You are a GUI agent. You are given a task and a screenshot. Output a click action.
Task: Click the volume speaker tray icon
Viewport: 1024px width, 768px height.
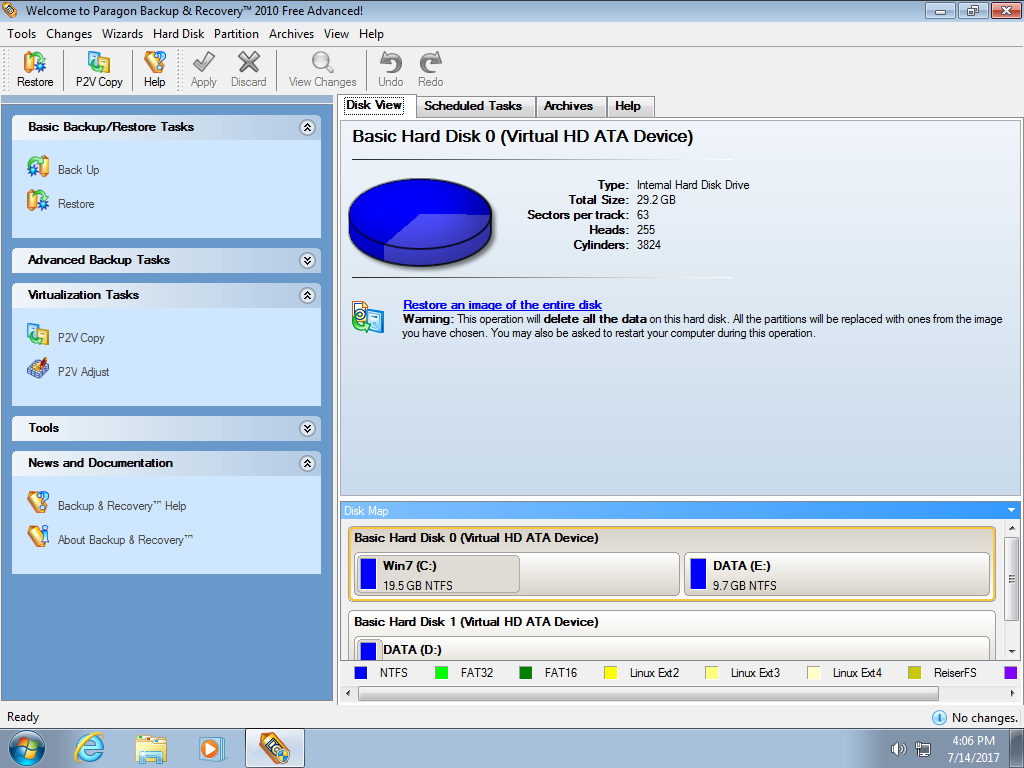pyautogui.click(x=898, y=749)
